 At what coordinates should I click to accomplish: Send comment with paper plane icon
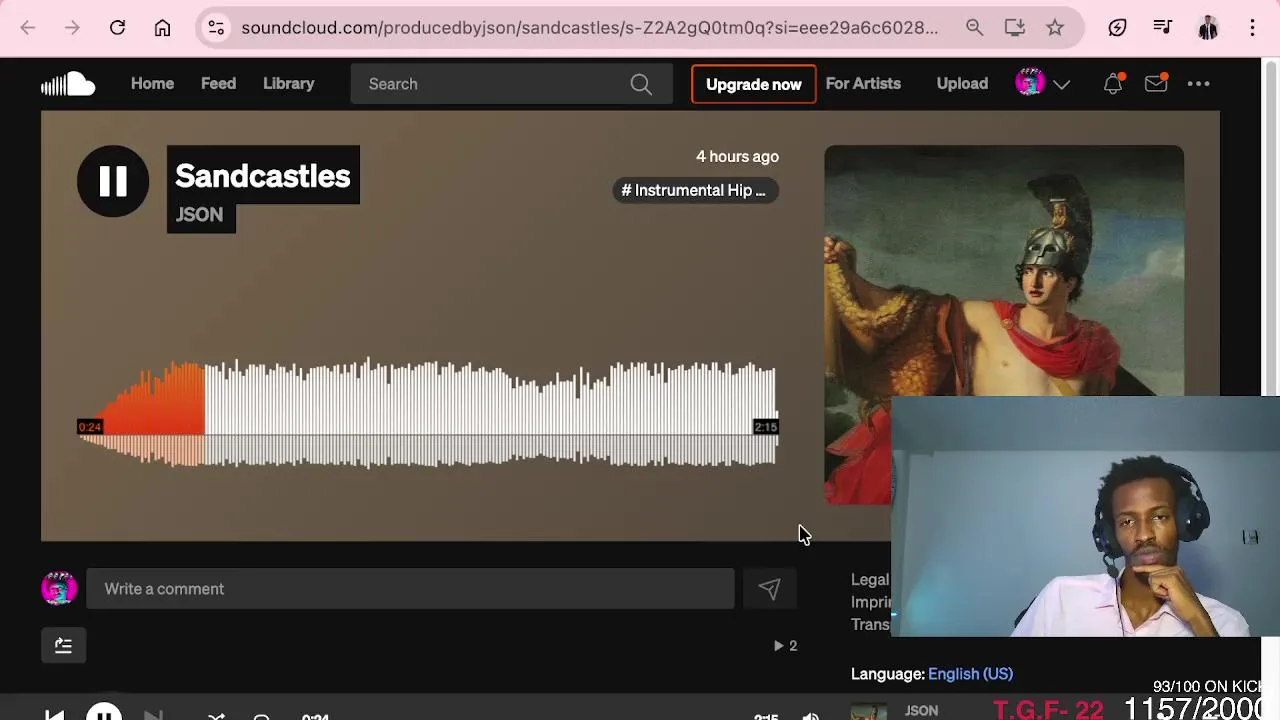point(768,589)
